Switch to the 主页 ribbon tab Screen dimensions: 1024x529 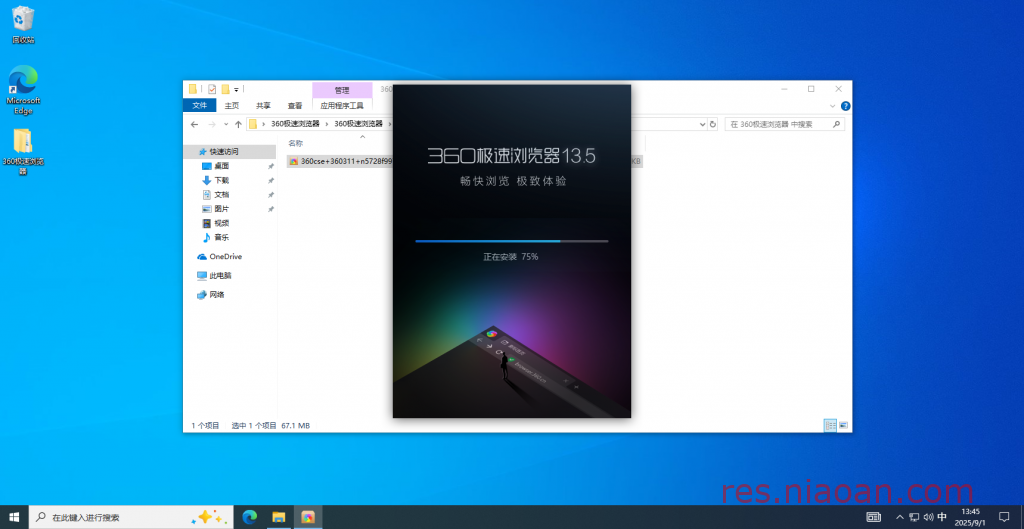(232, 105)
